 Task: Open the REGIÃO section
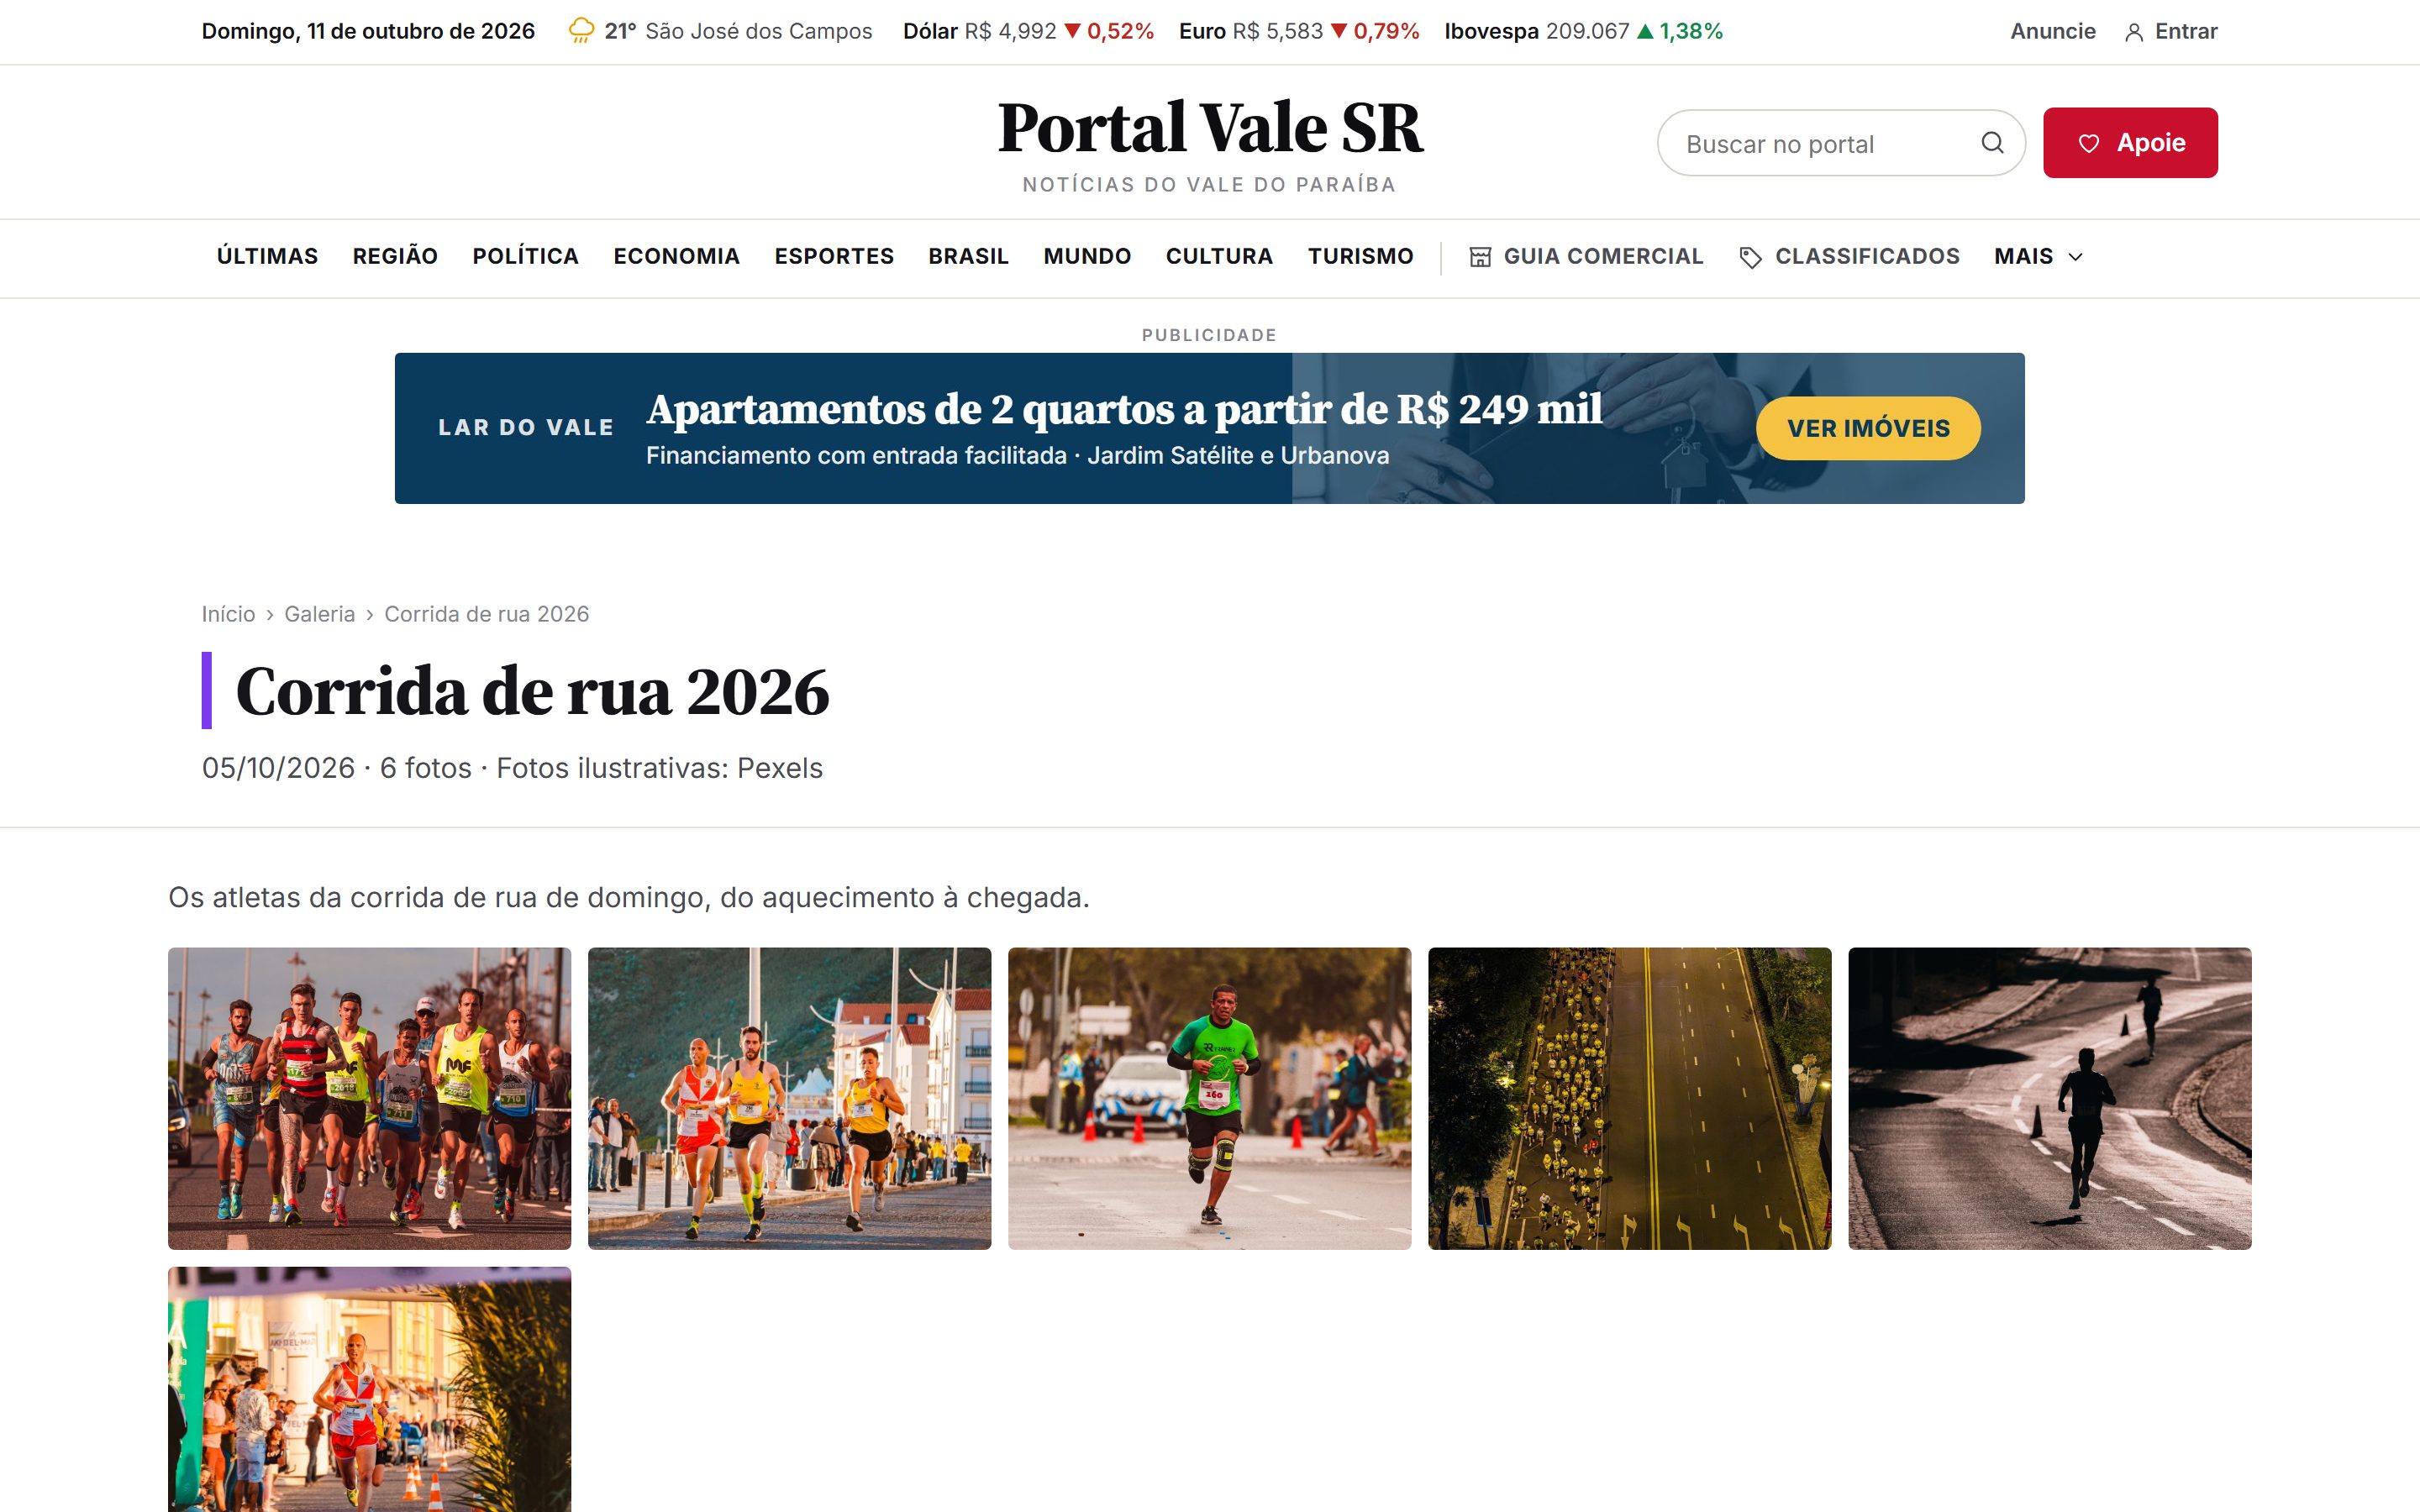pos(395,256)
